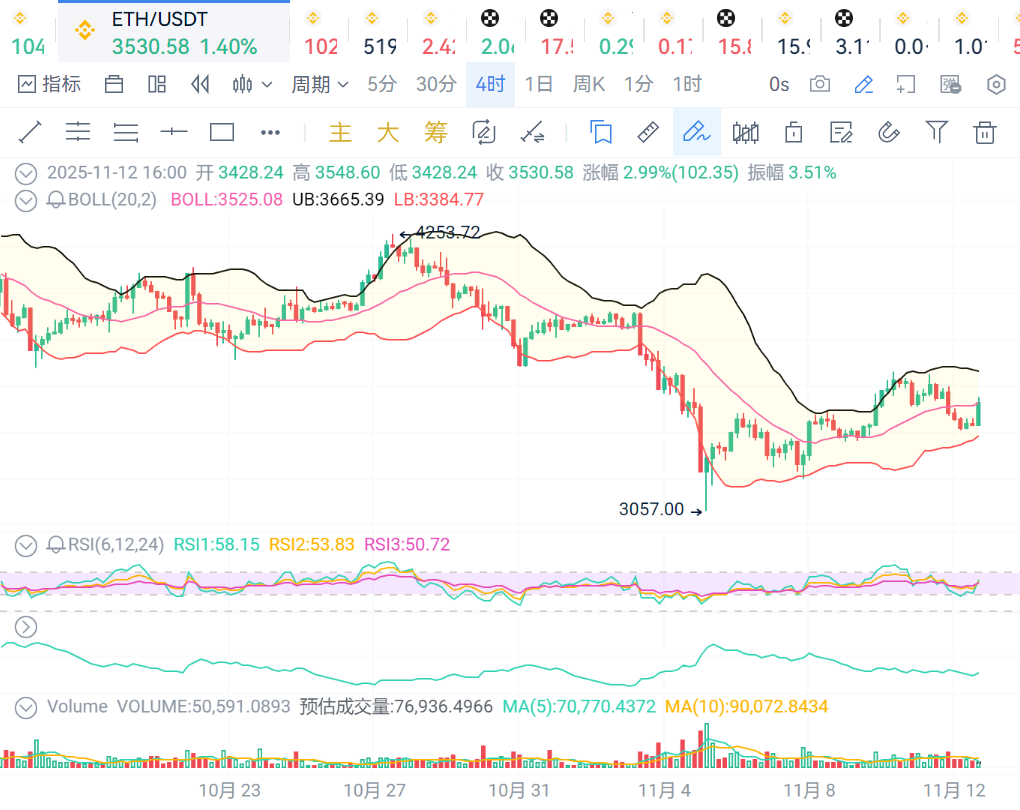Toggle the RSI indicator alert bell
This screenshot has width=1020, height=810.
(56, 545)
